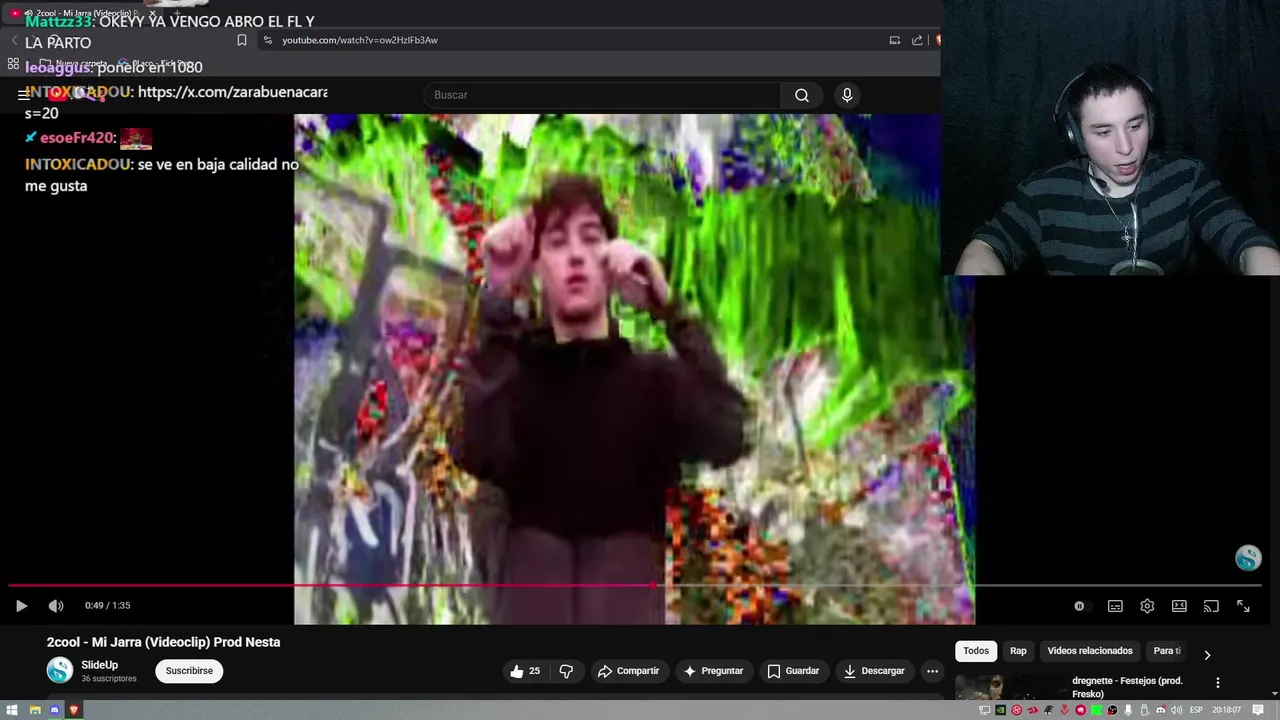Click the URL youtube.com/watch address bar
1280x720 pixels.
point(360,40)
